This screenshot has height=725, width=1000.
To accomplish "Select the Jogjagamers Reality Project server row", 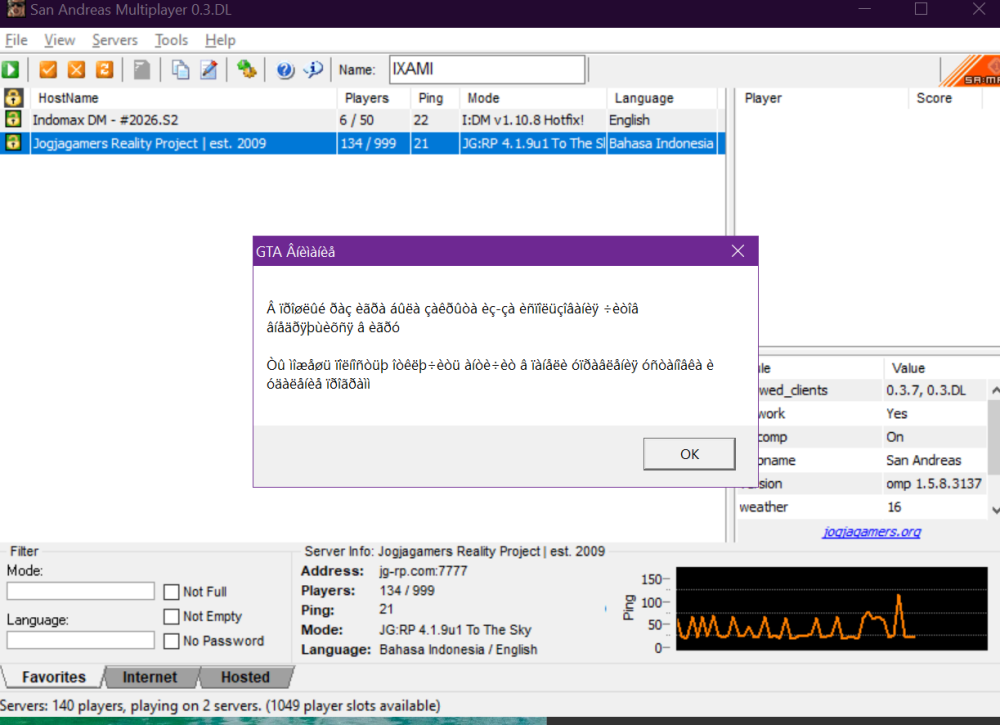I will coord(362,143).
